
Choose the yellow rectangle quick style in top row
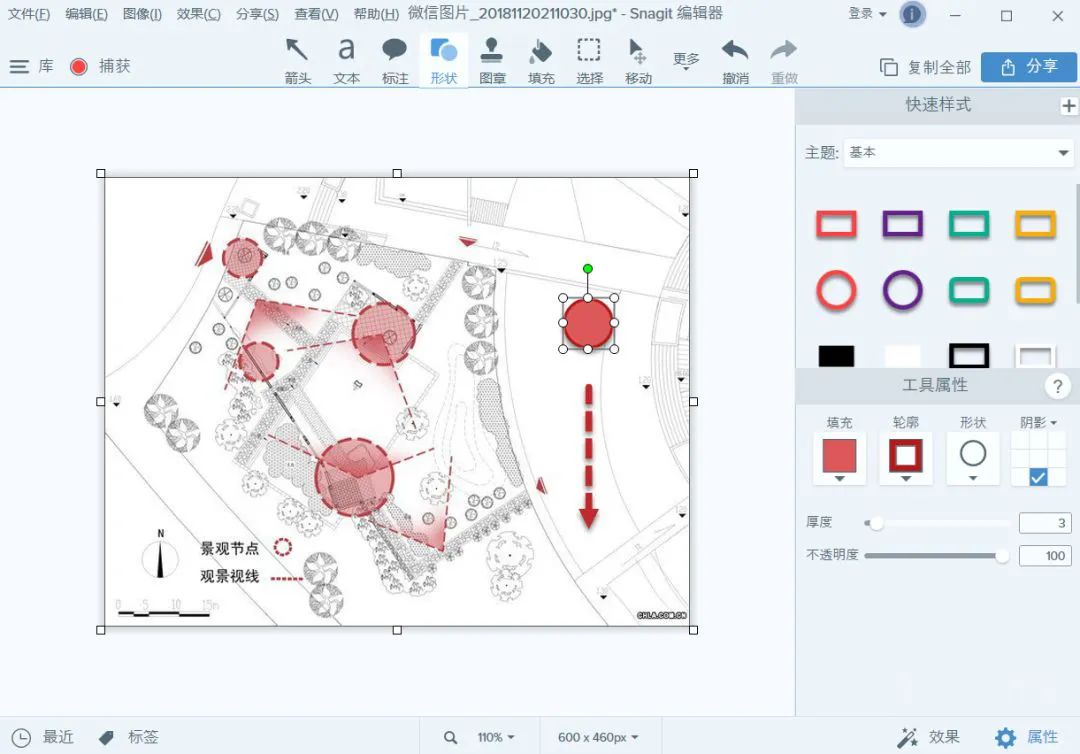[x=1035, y=224]
